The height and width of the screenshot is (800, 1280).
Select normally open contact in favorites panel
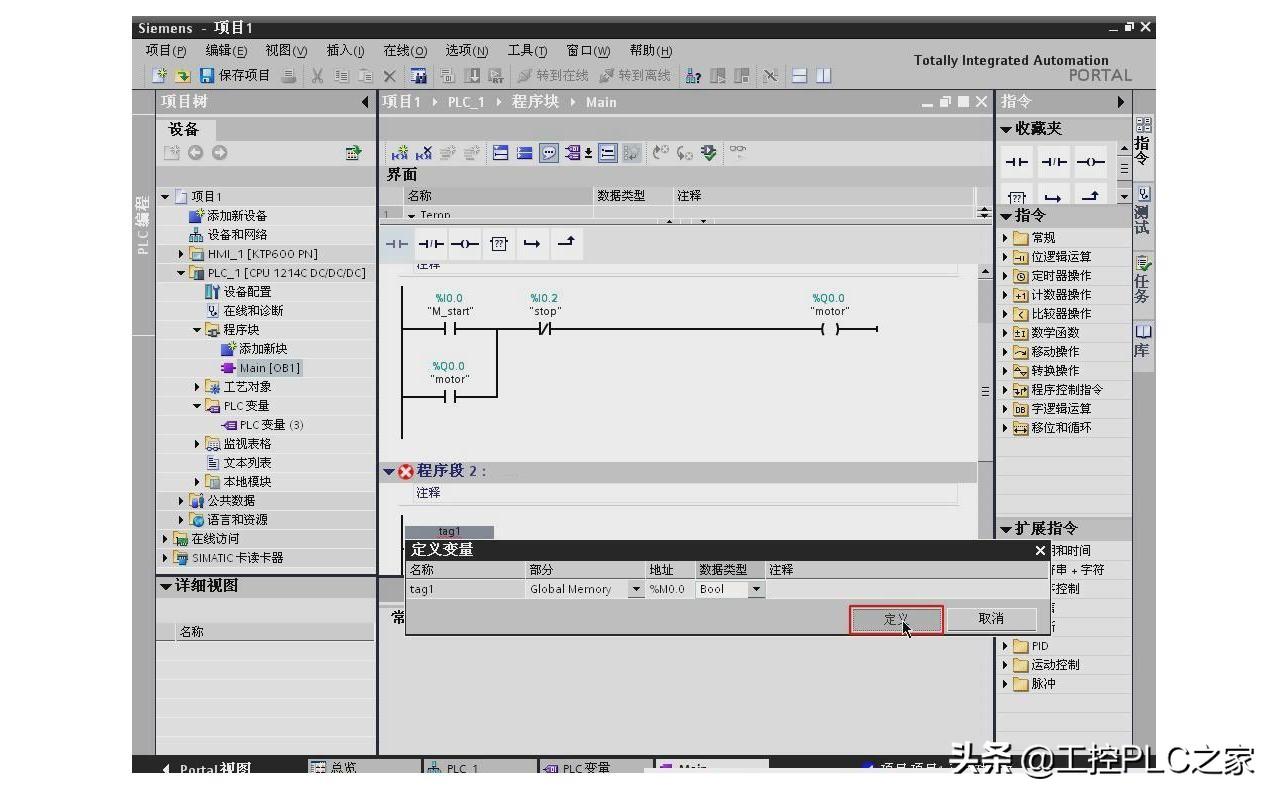1017,162
